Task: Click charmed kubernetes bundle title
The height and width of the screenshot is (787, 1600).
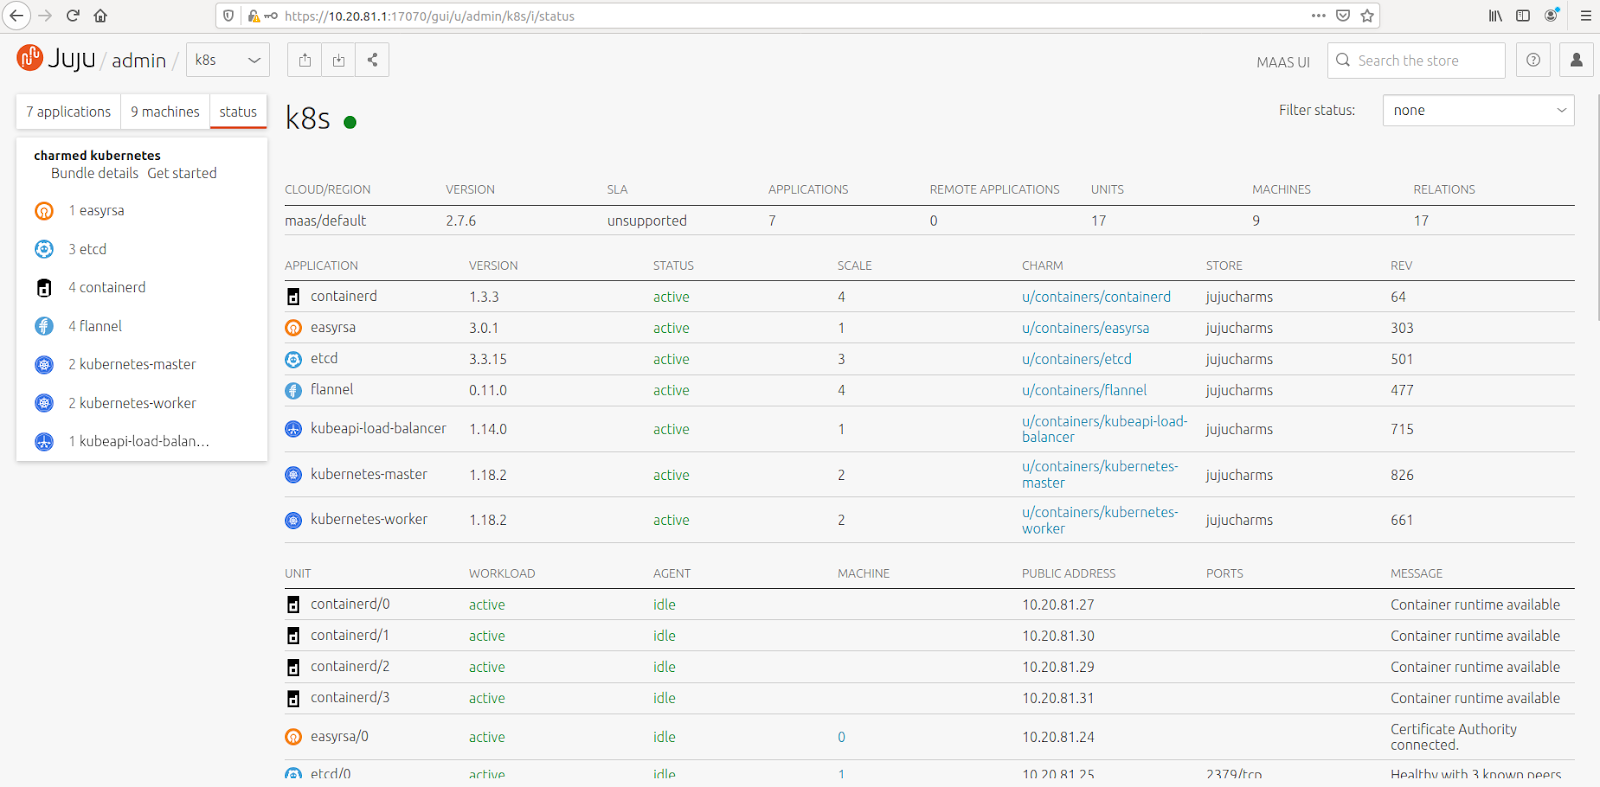Action: click(x=97, y=155)
